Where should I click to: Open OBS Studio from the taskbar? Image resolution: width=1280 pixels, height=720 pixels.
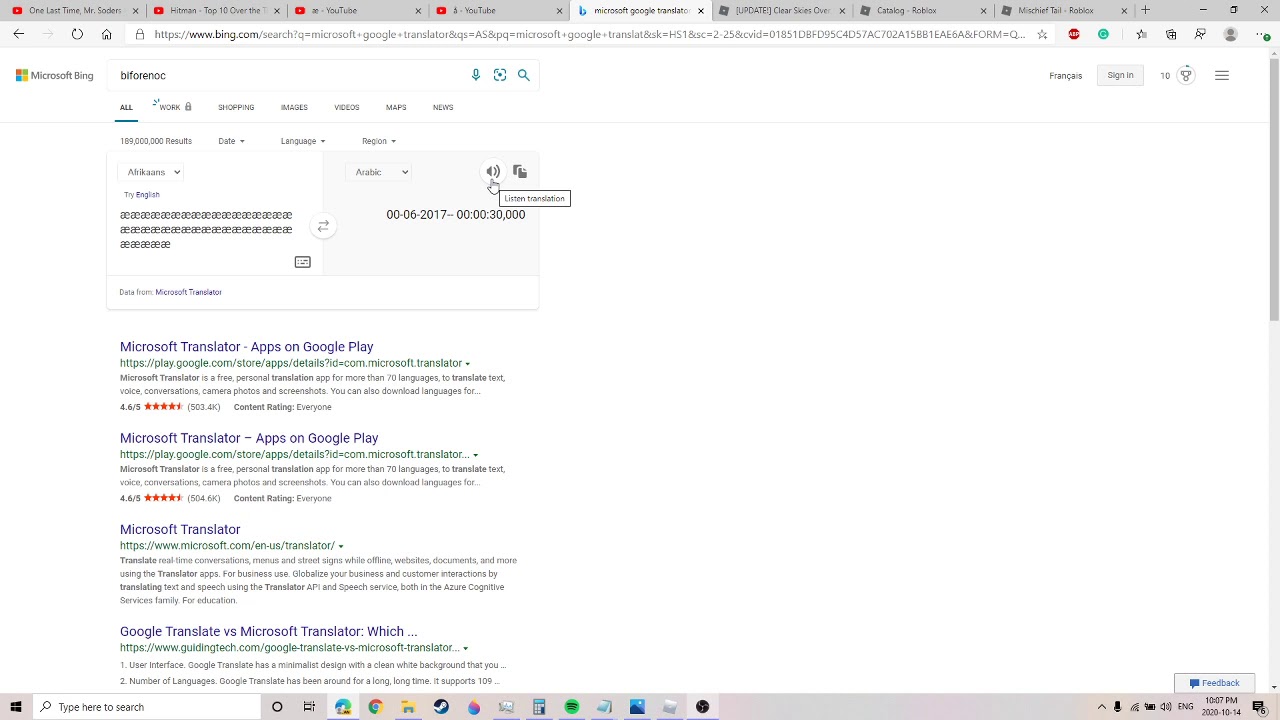coord(702,707)
